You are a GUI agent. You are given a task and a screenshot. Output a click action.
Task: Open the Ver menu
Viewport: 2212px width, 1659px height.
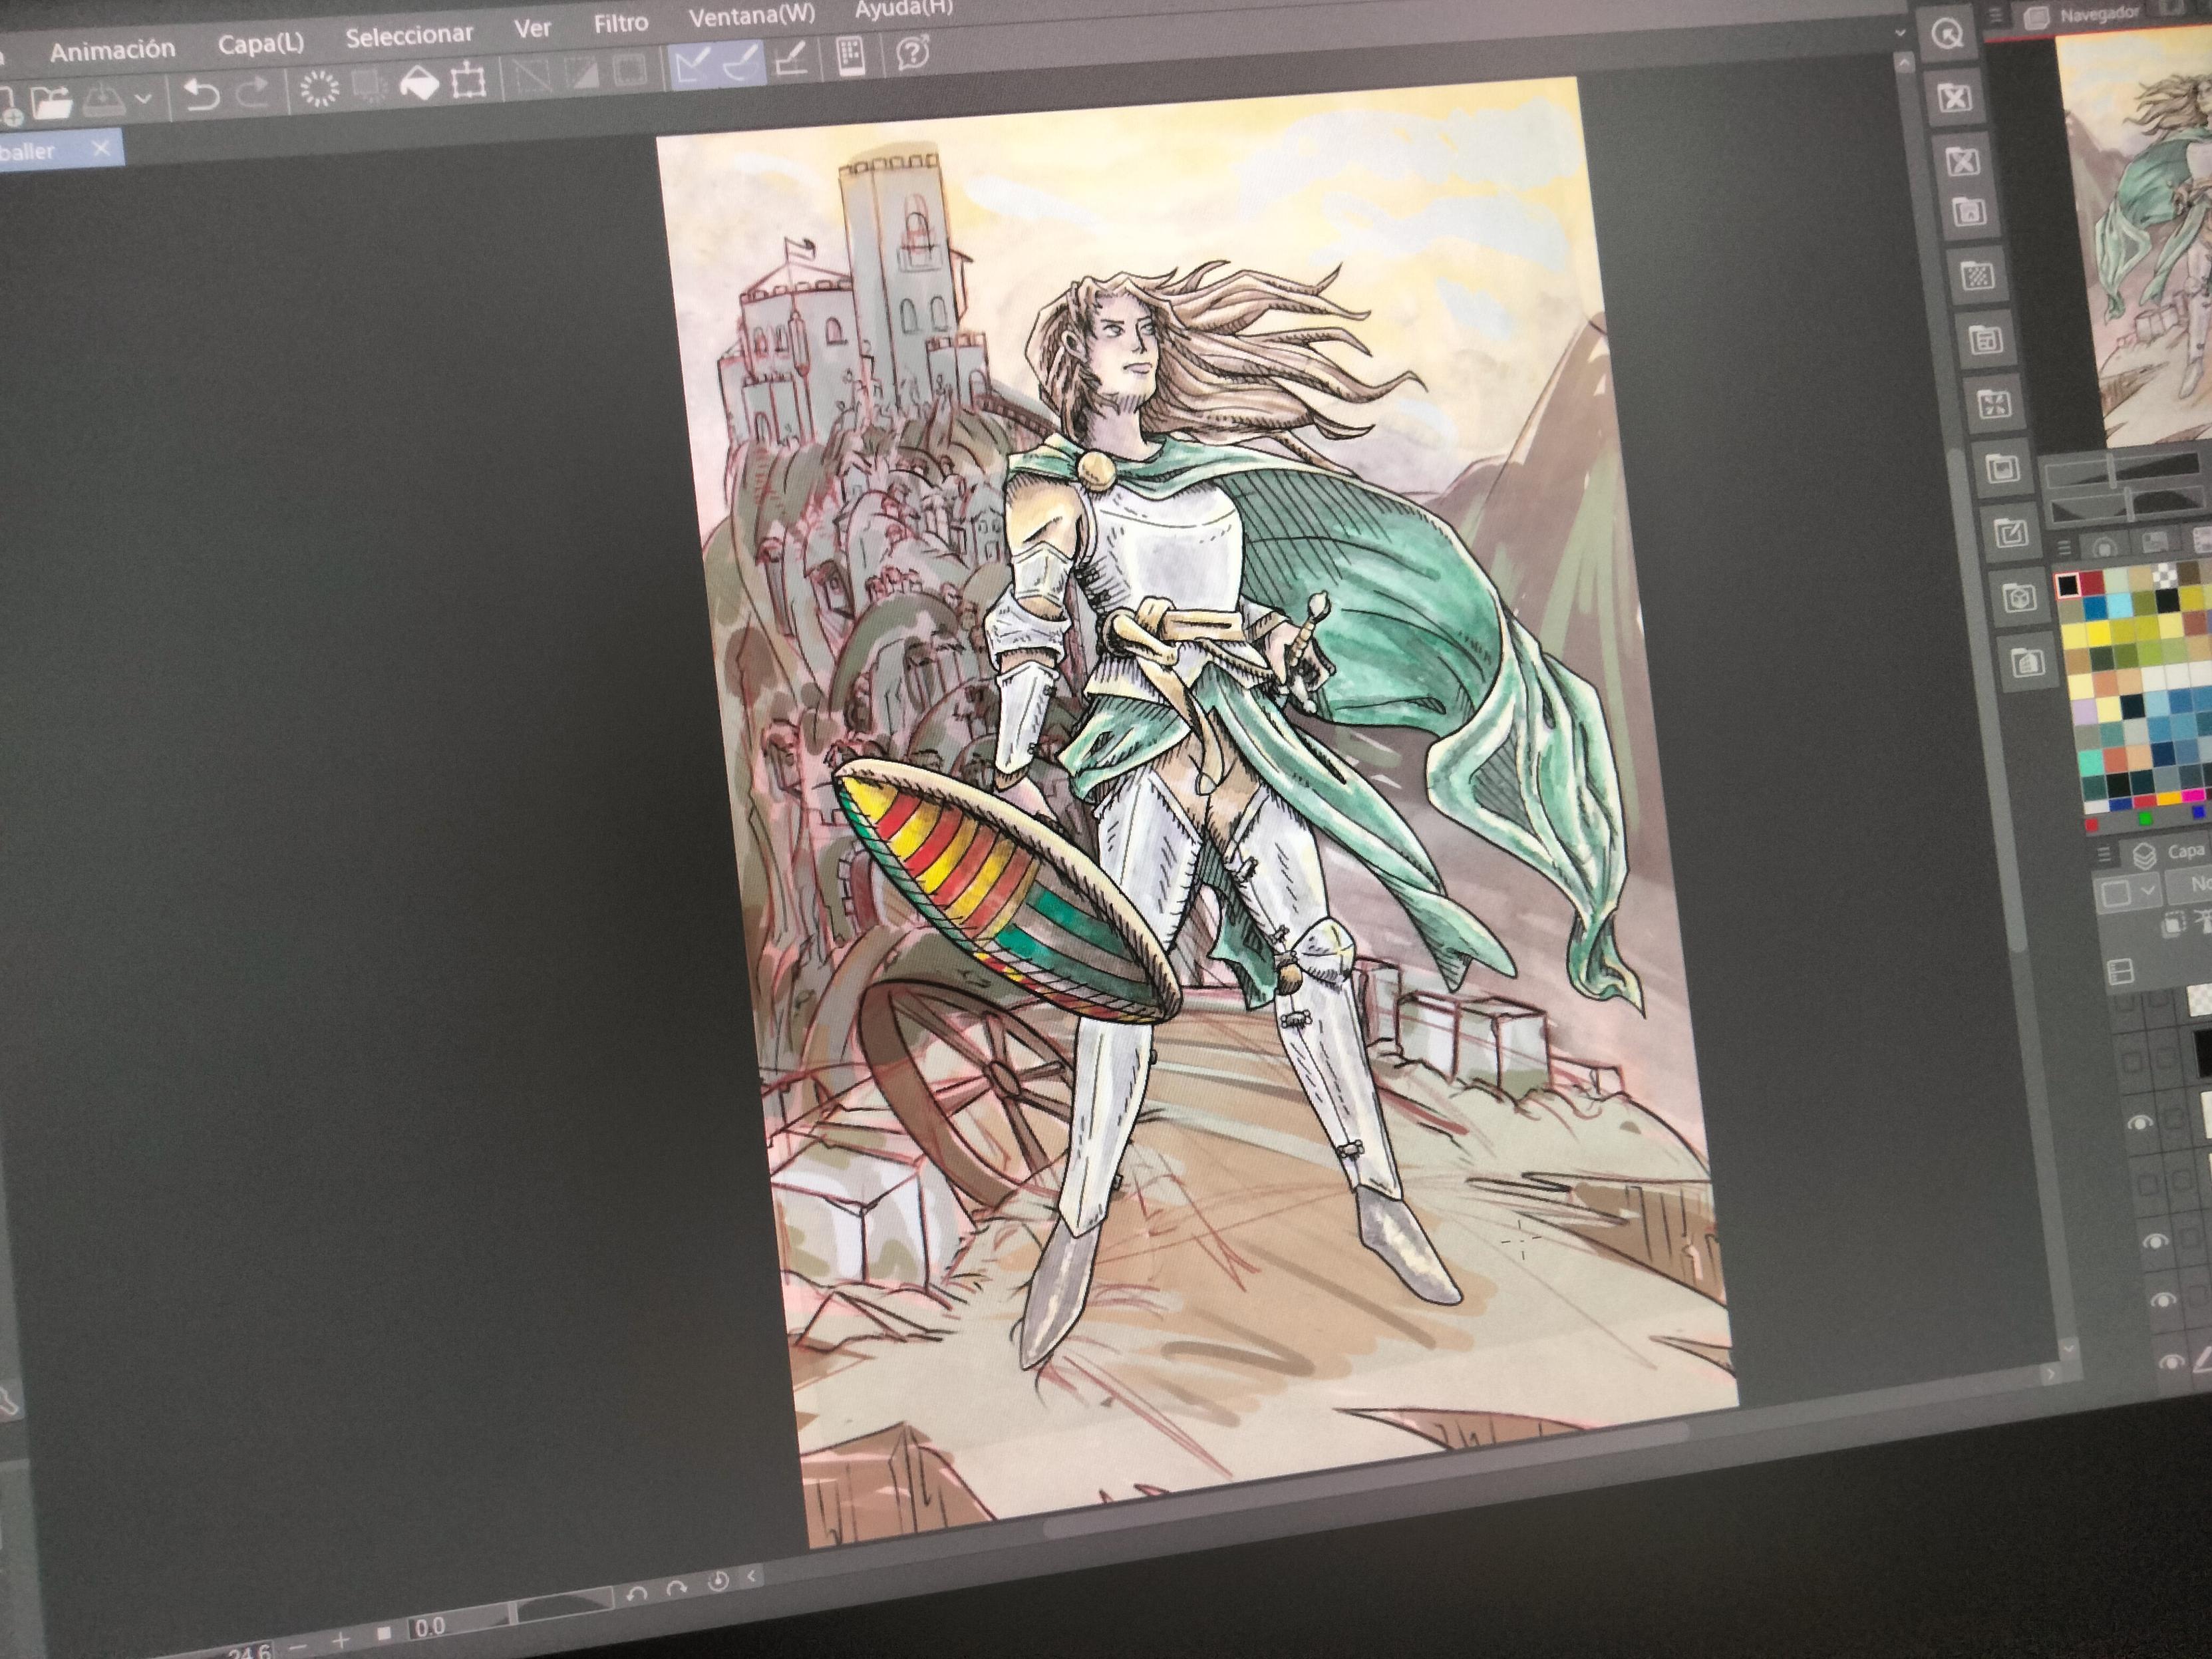[x=532, y=28]
